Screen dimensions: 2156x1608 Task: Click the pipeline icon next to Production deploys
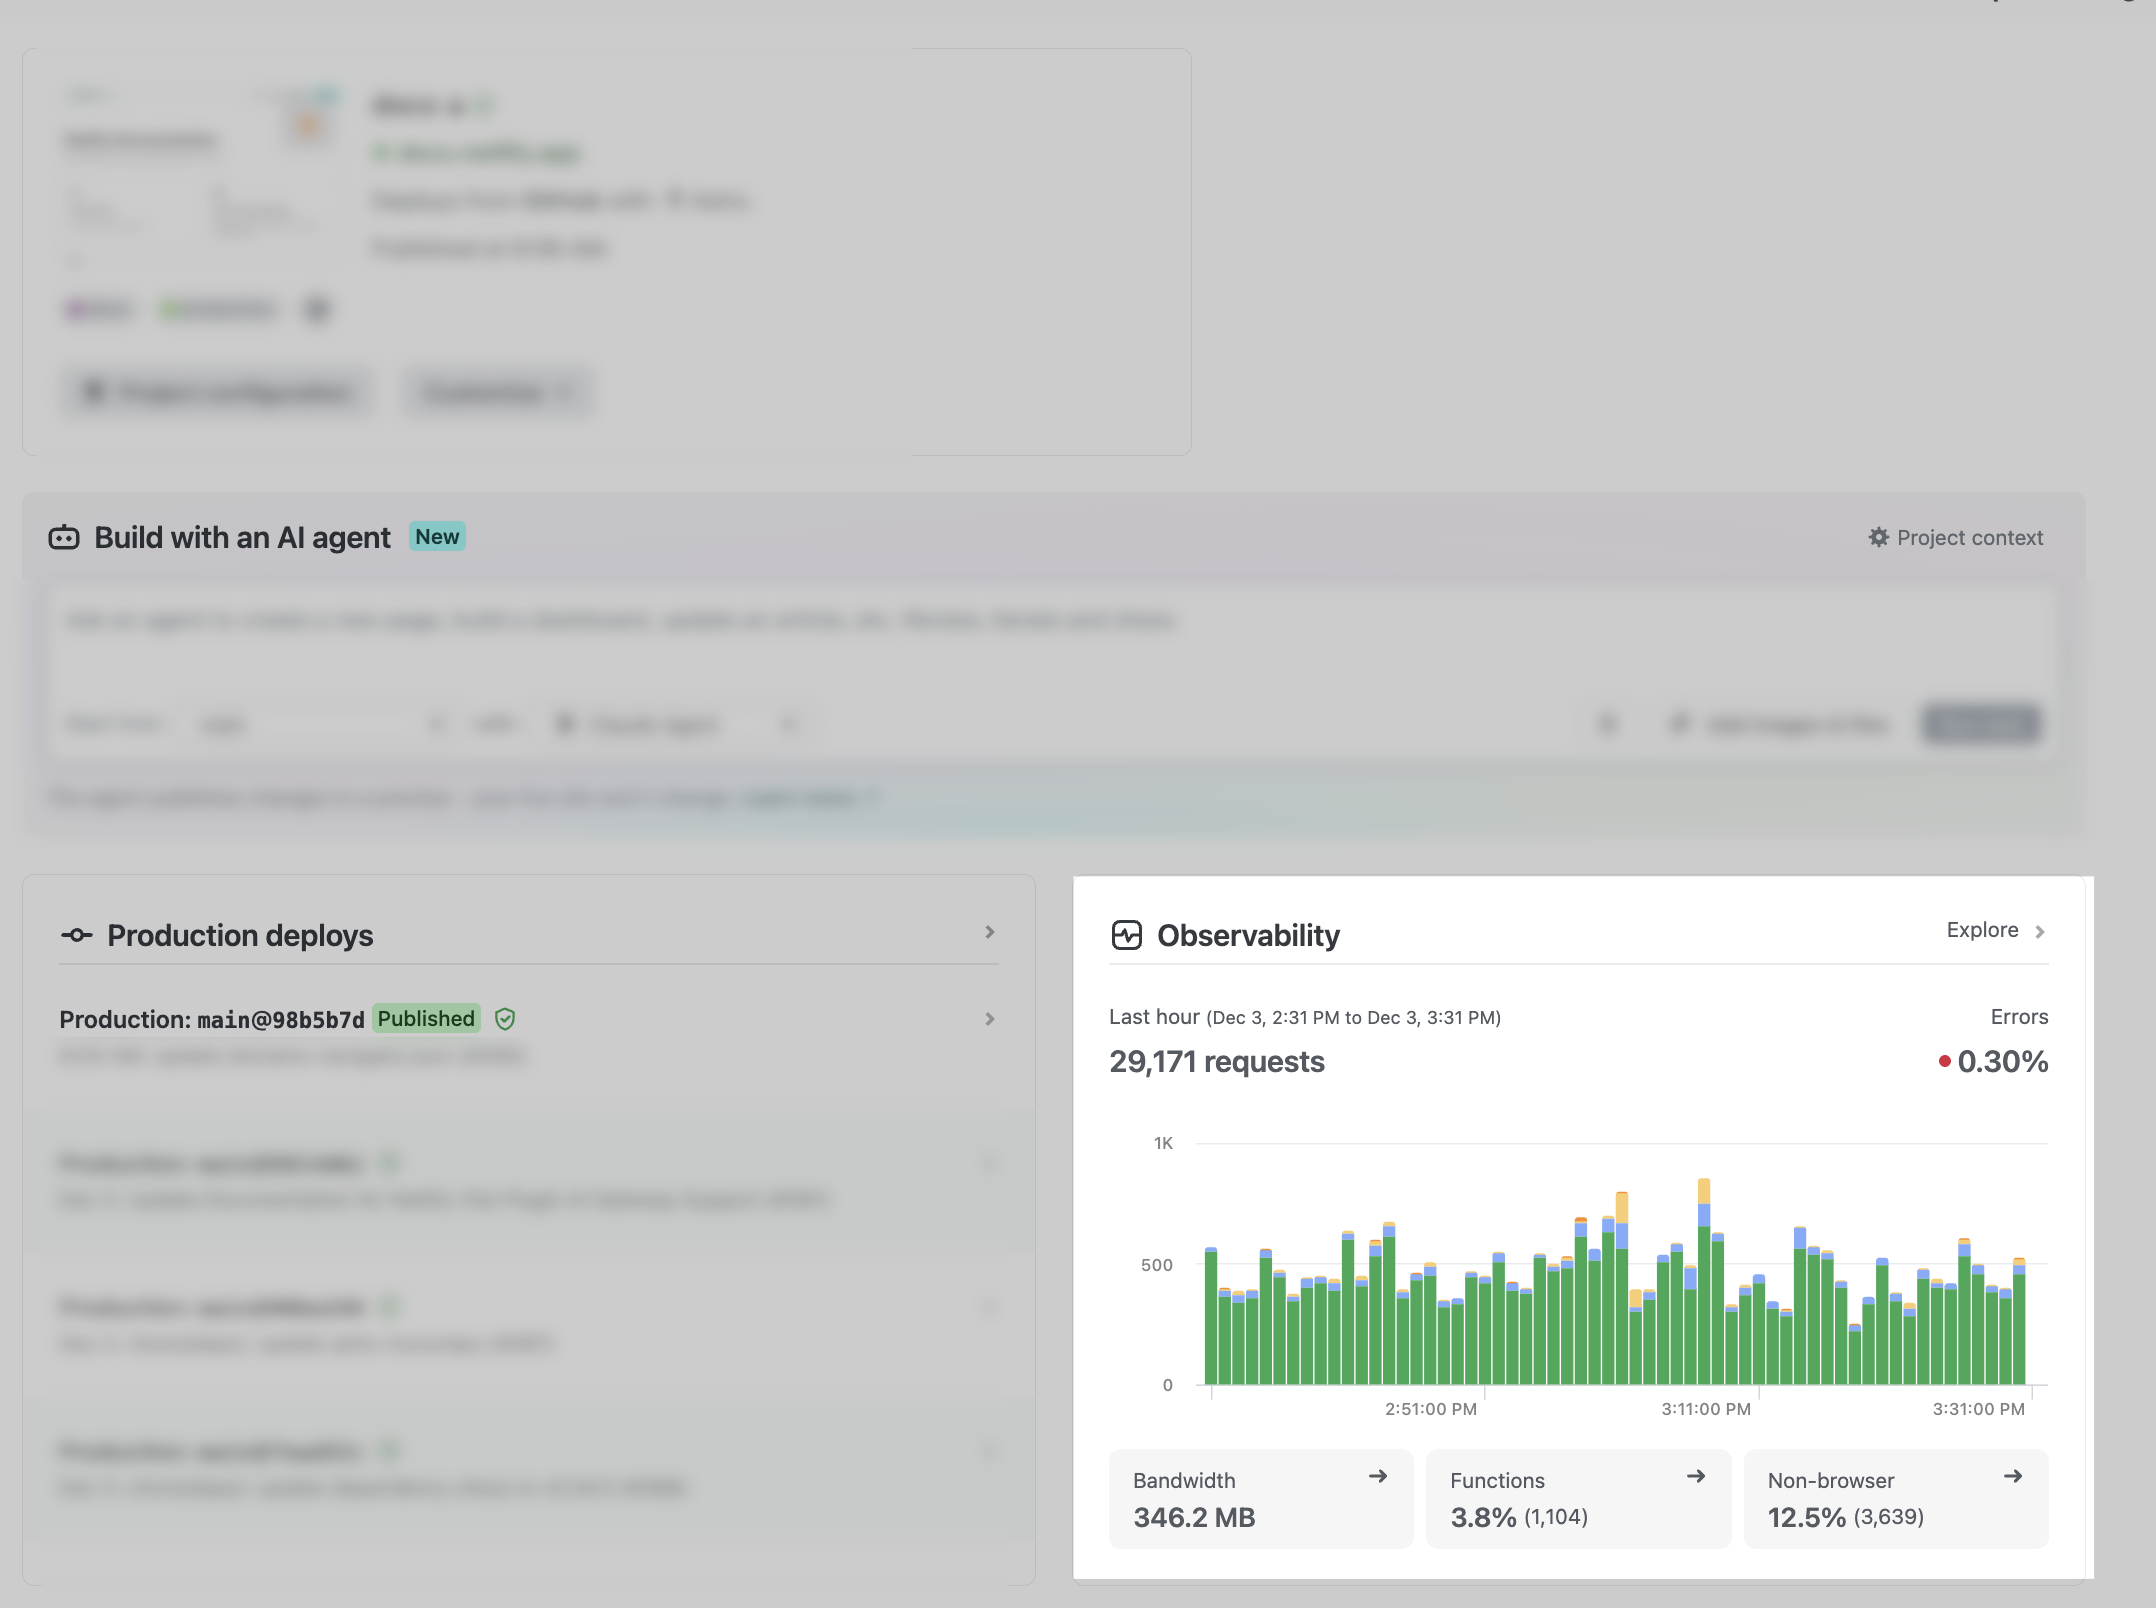(78, 934)
